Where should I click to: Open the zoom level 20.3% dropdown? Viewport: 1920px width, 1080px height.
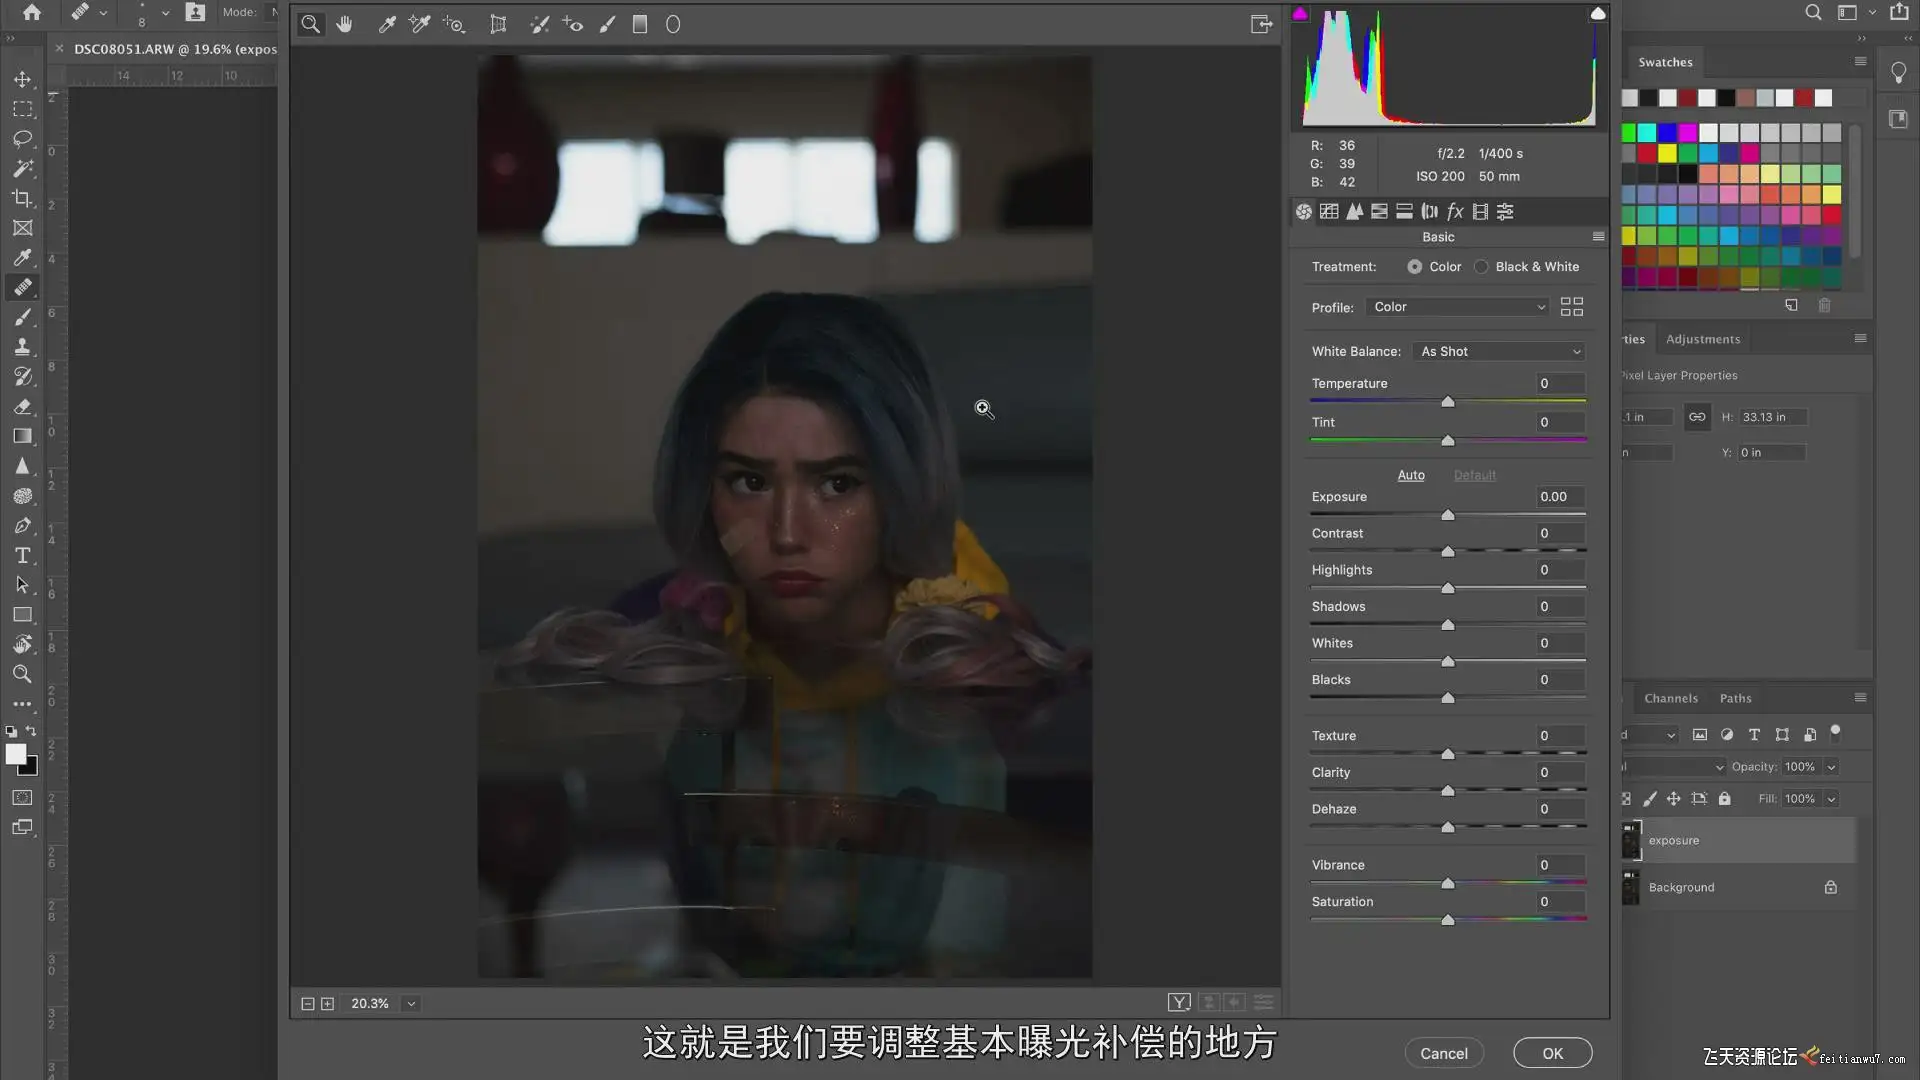411,1003
